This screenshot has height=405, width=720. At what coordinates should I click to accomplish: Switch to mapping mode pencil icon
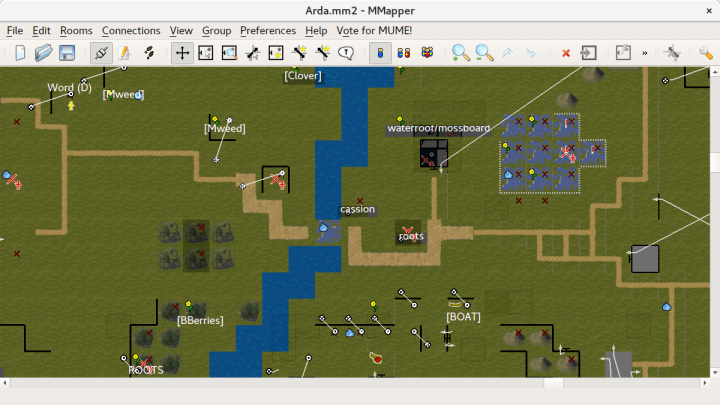coord(124,53)
